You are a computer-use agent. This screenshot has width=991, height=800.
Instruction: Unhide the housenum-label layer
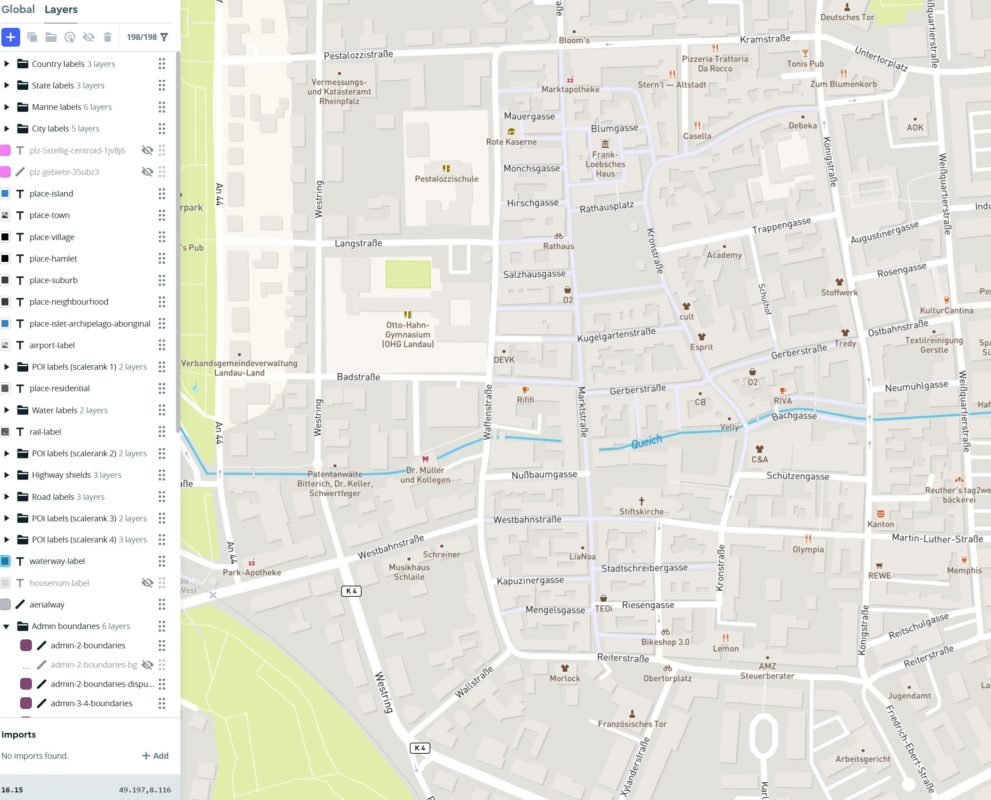pos(147,583)
